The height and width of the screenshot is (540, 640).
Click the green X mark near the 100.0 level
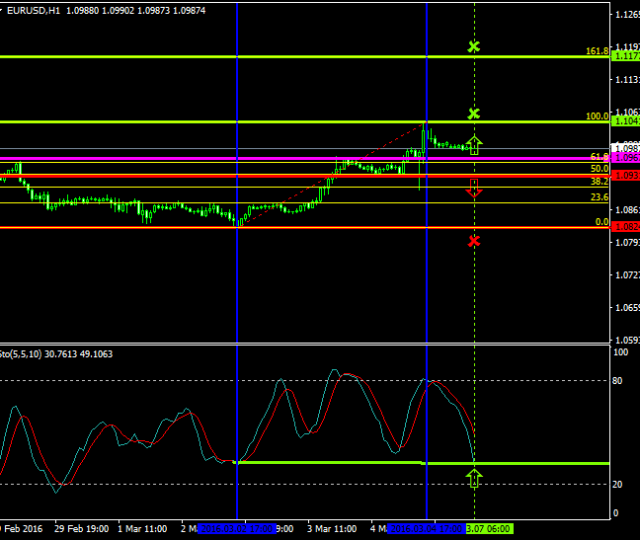(x=474, y=113)
